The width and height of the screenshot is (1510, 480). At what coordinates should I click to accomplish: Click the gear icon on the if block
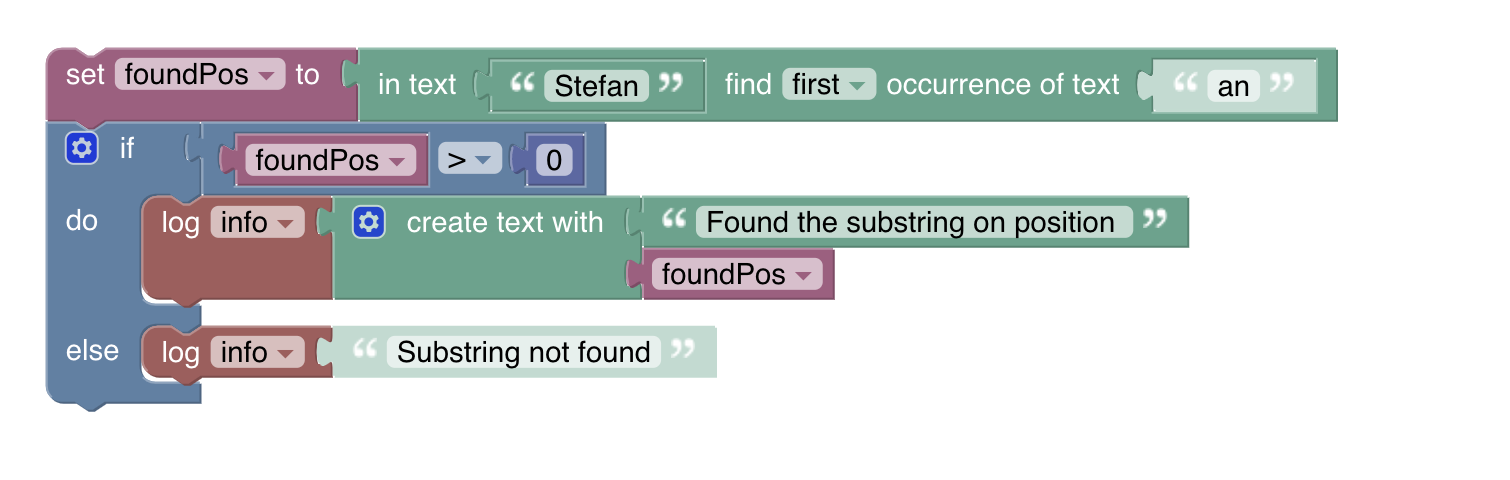coord(81,149)
